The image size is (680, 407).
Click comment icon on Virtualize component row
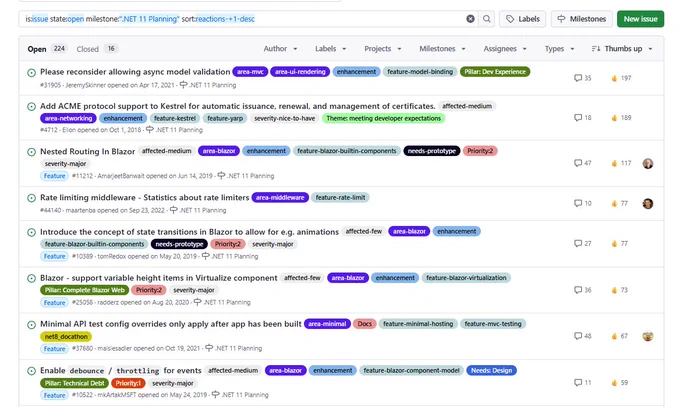click(x=578, y=290)
